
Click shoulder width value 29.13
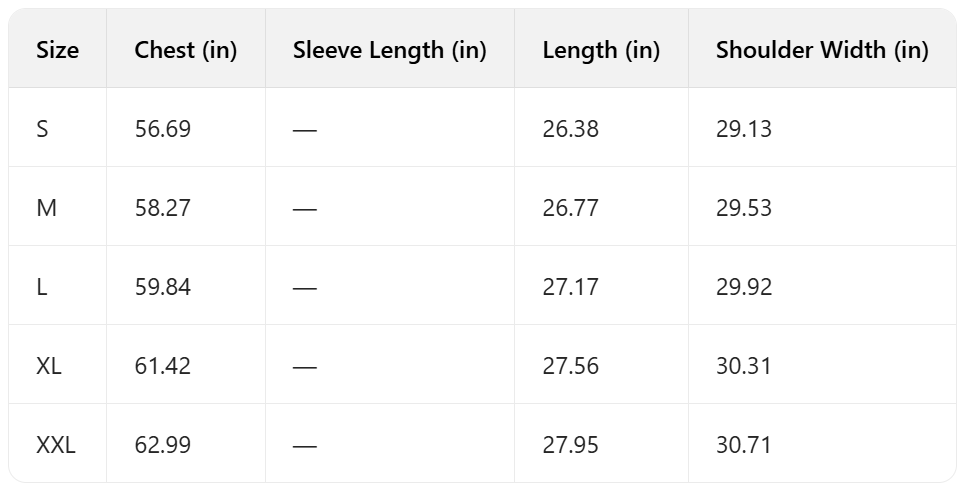(x=744, y=129)
